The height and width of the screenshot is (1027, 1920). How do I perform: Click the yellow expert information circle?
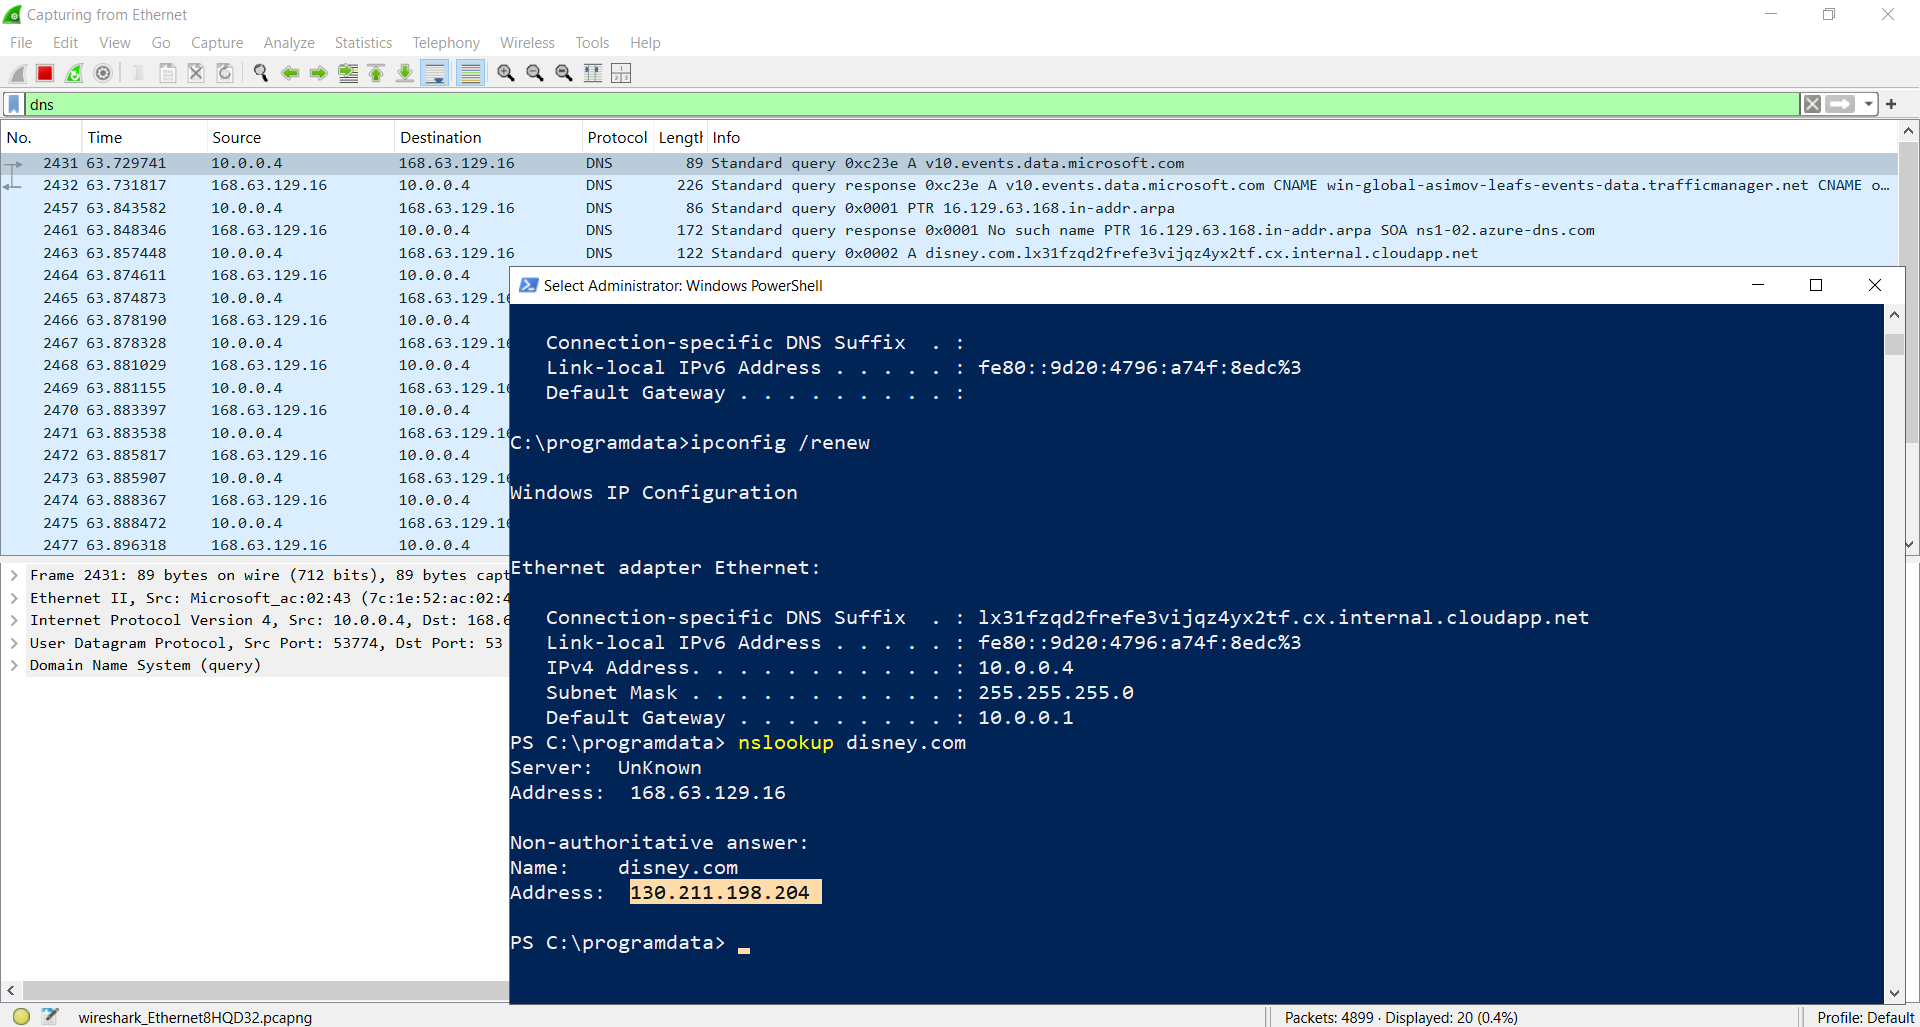point(21,1016)
